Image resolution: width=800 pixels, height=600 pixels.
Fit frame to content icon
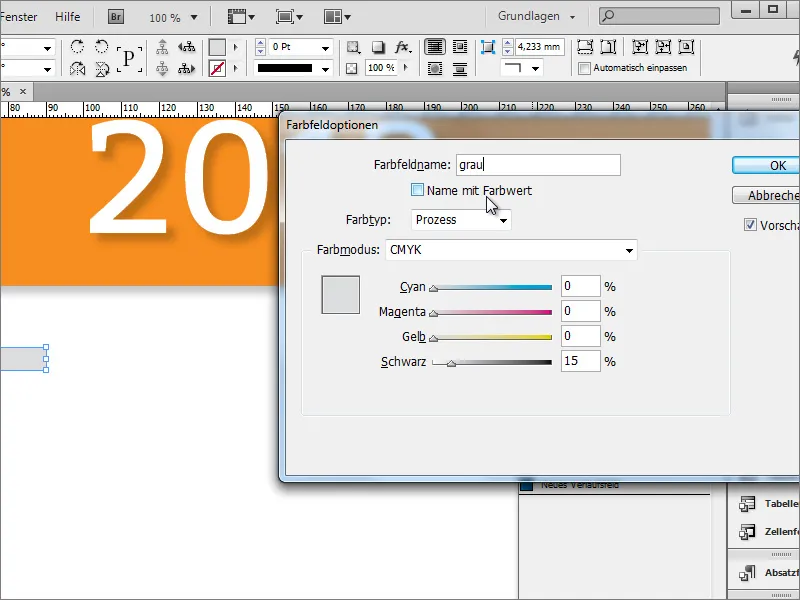663,47
